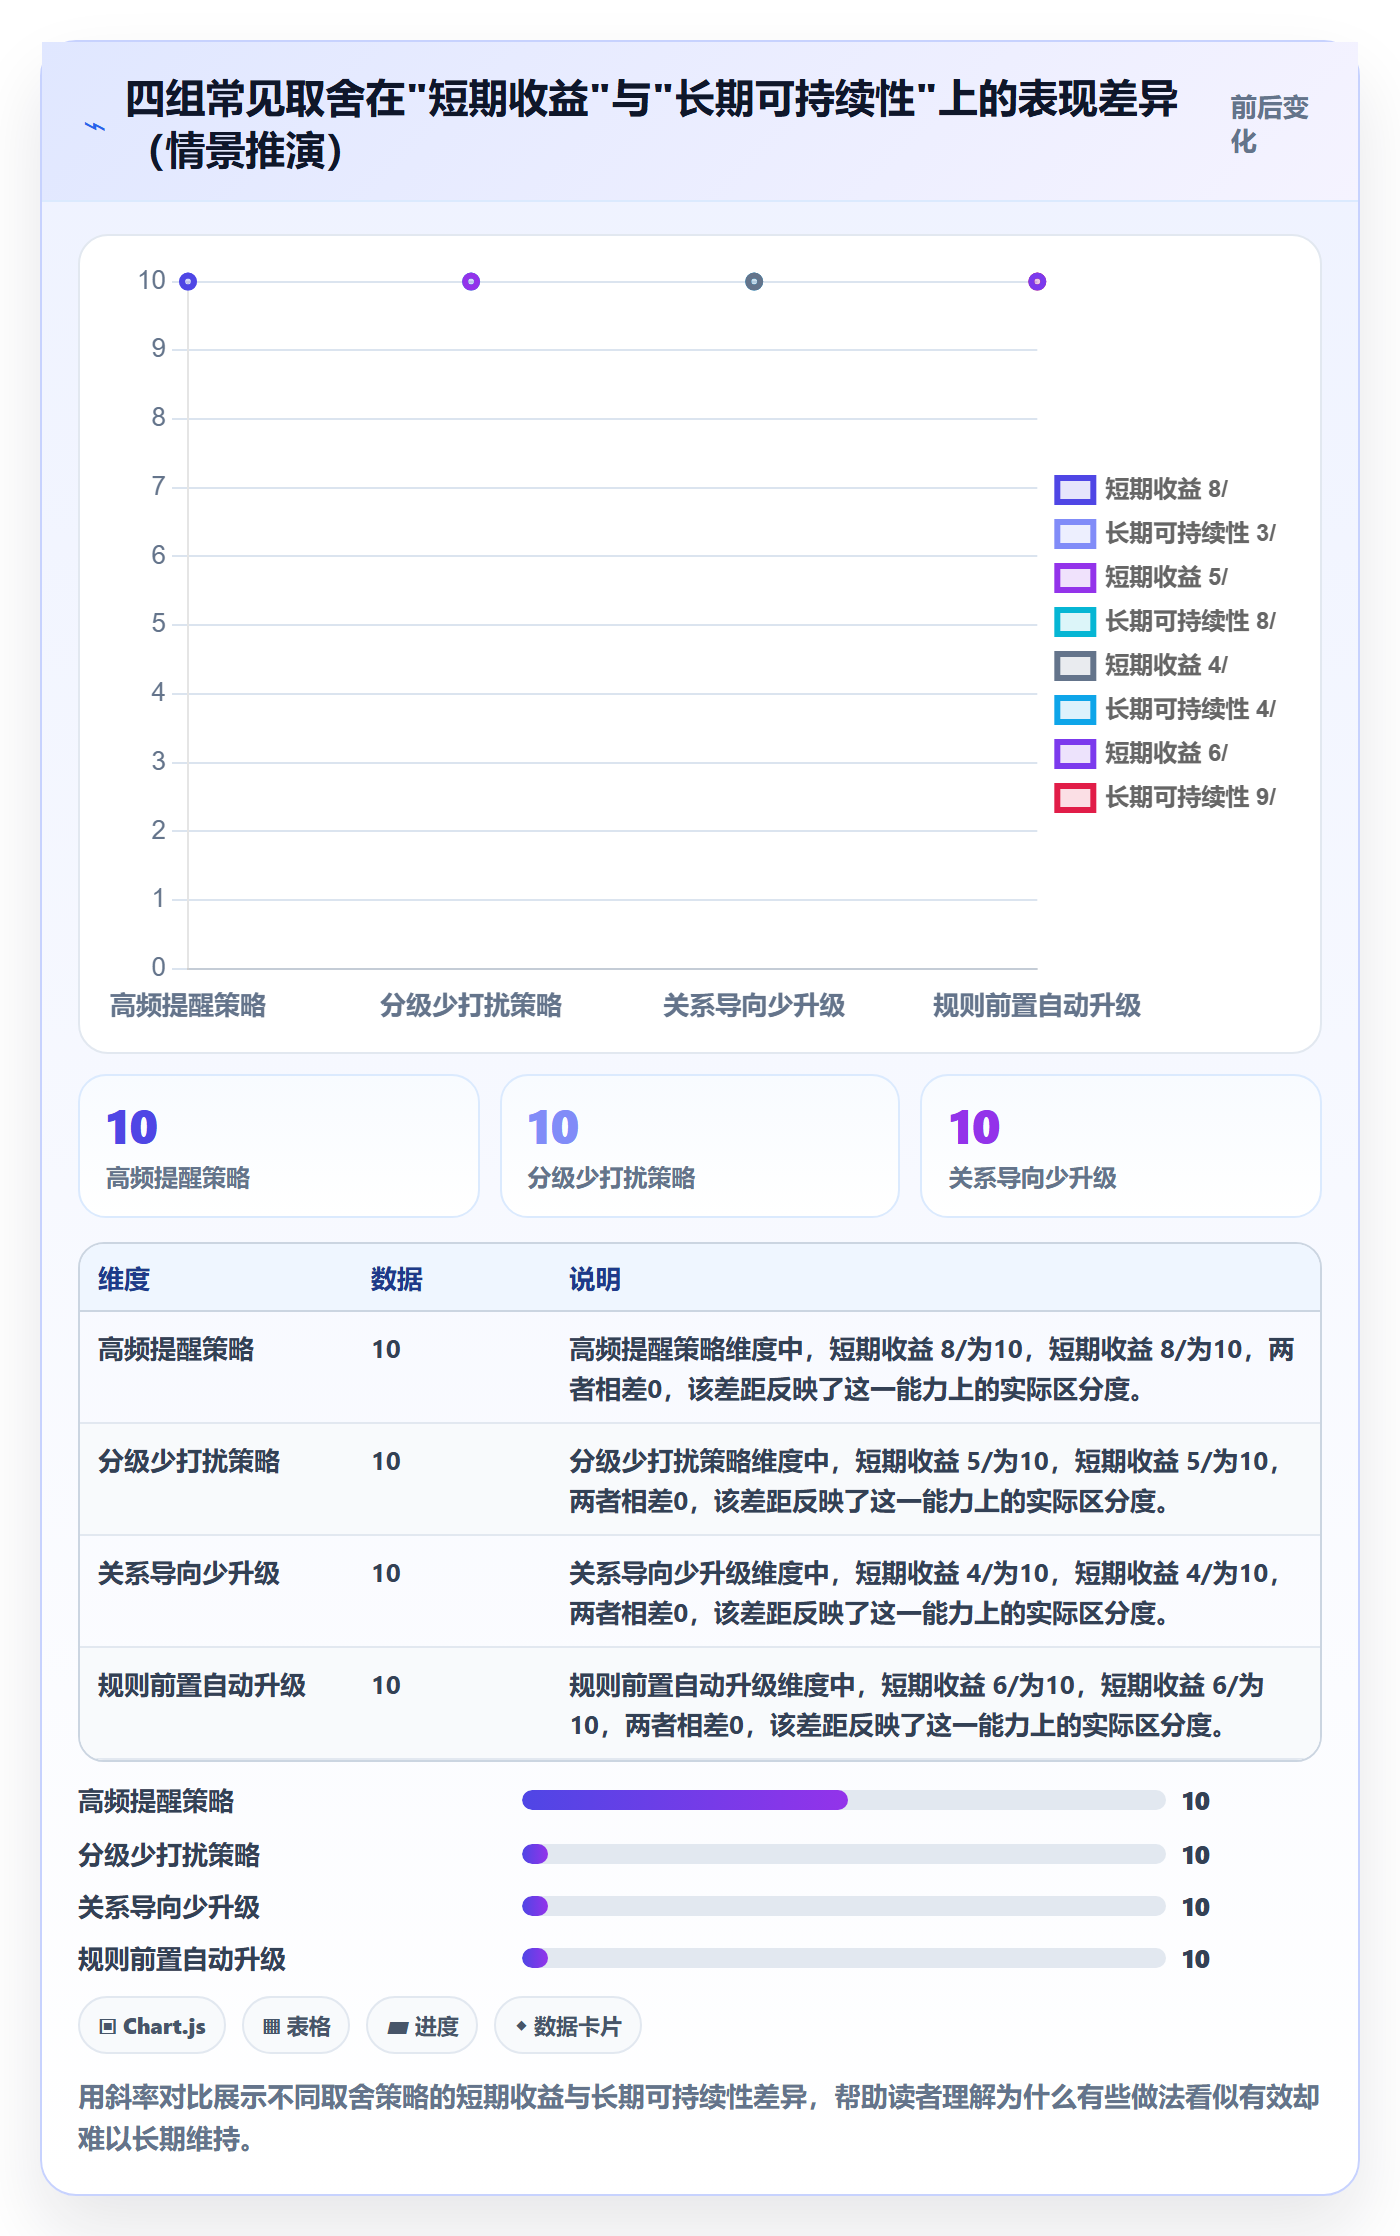
Task: Click x-axis label 规则前置自动升级 in chart
Action: pyautogui.click(x=1037, y=1005)
